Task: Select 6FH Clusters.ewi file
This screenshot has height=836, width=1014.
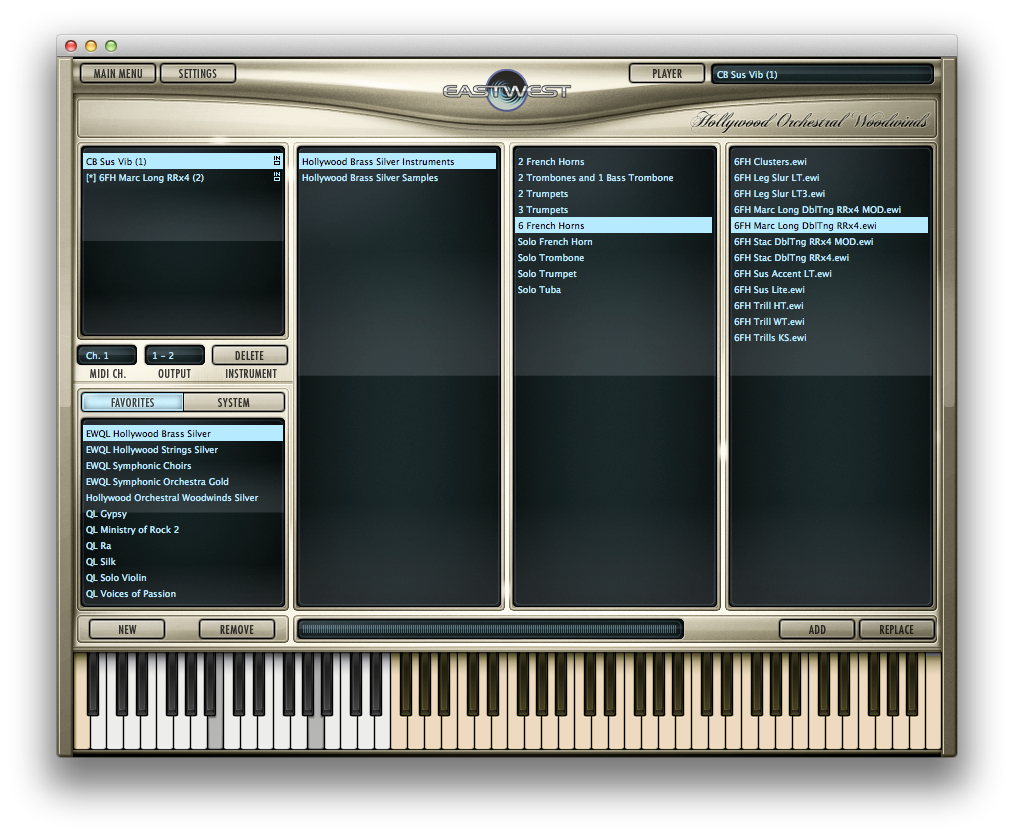Action: [830, 162]
